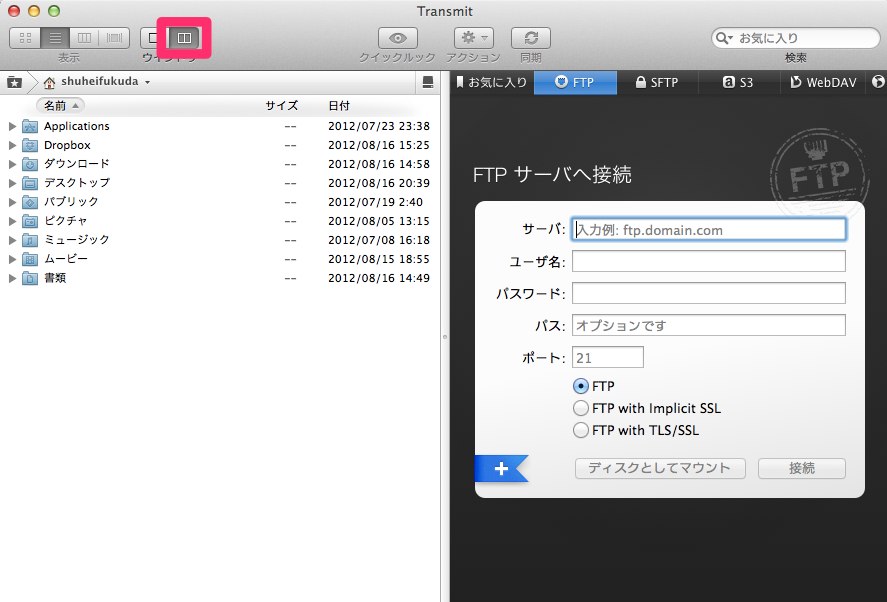Open the Action gear menu

tap(473, 38)
